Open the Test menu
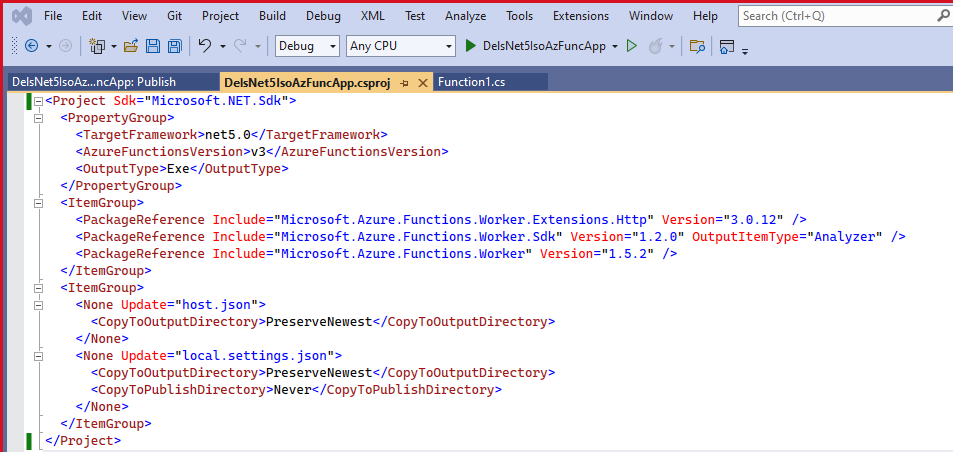Viewport: 953px width, 452px height. (x=415, y=16)
